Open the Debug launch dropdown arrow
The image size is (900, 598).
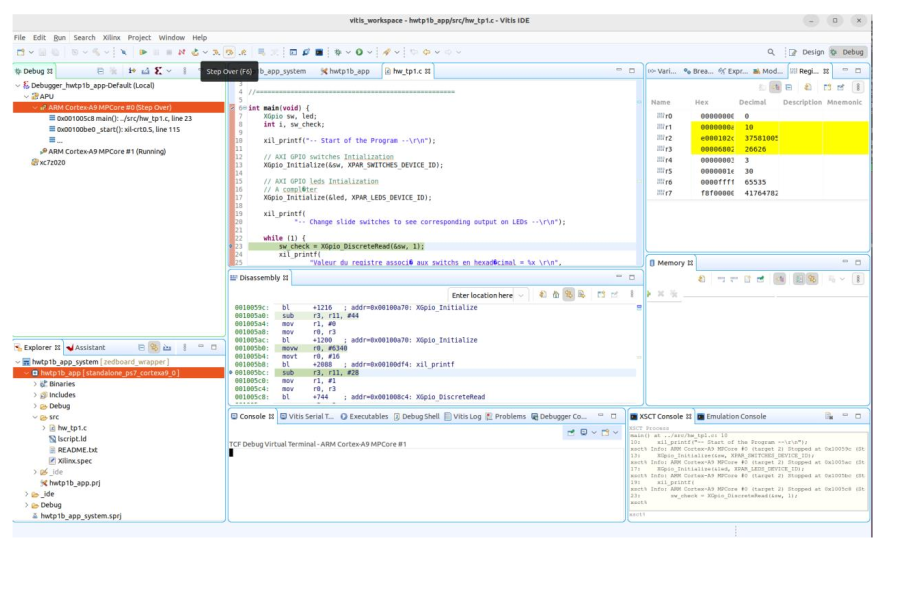[x=348, y=52]
